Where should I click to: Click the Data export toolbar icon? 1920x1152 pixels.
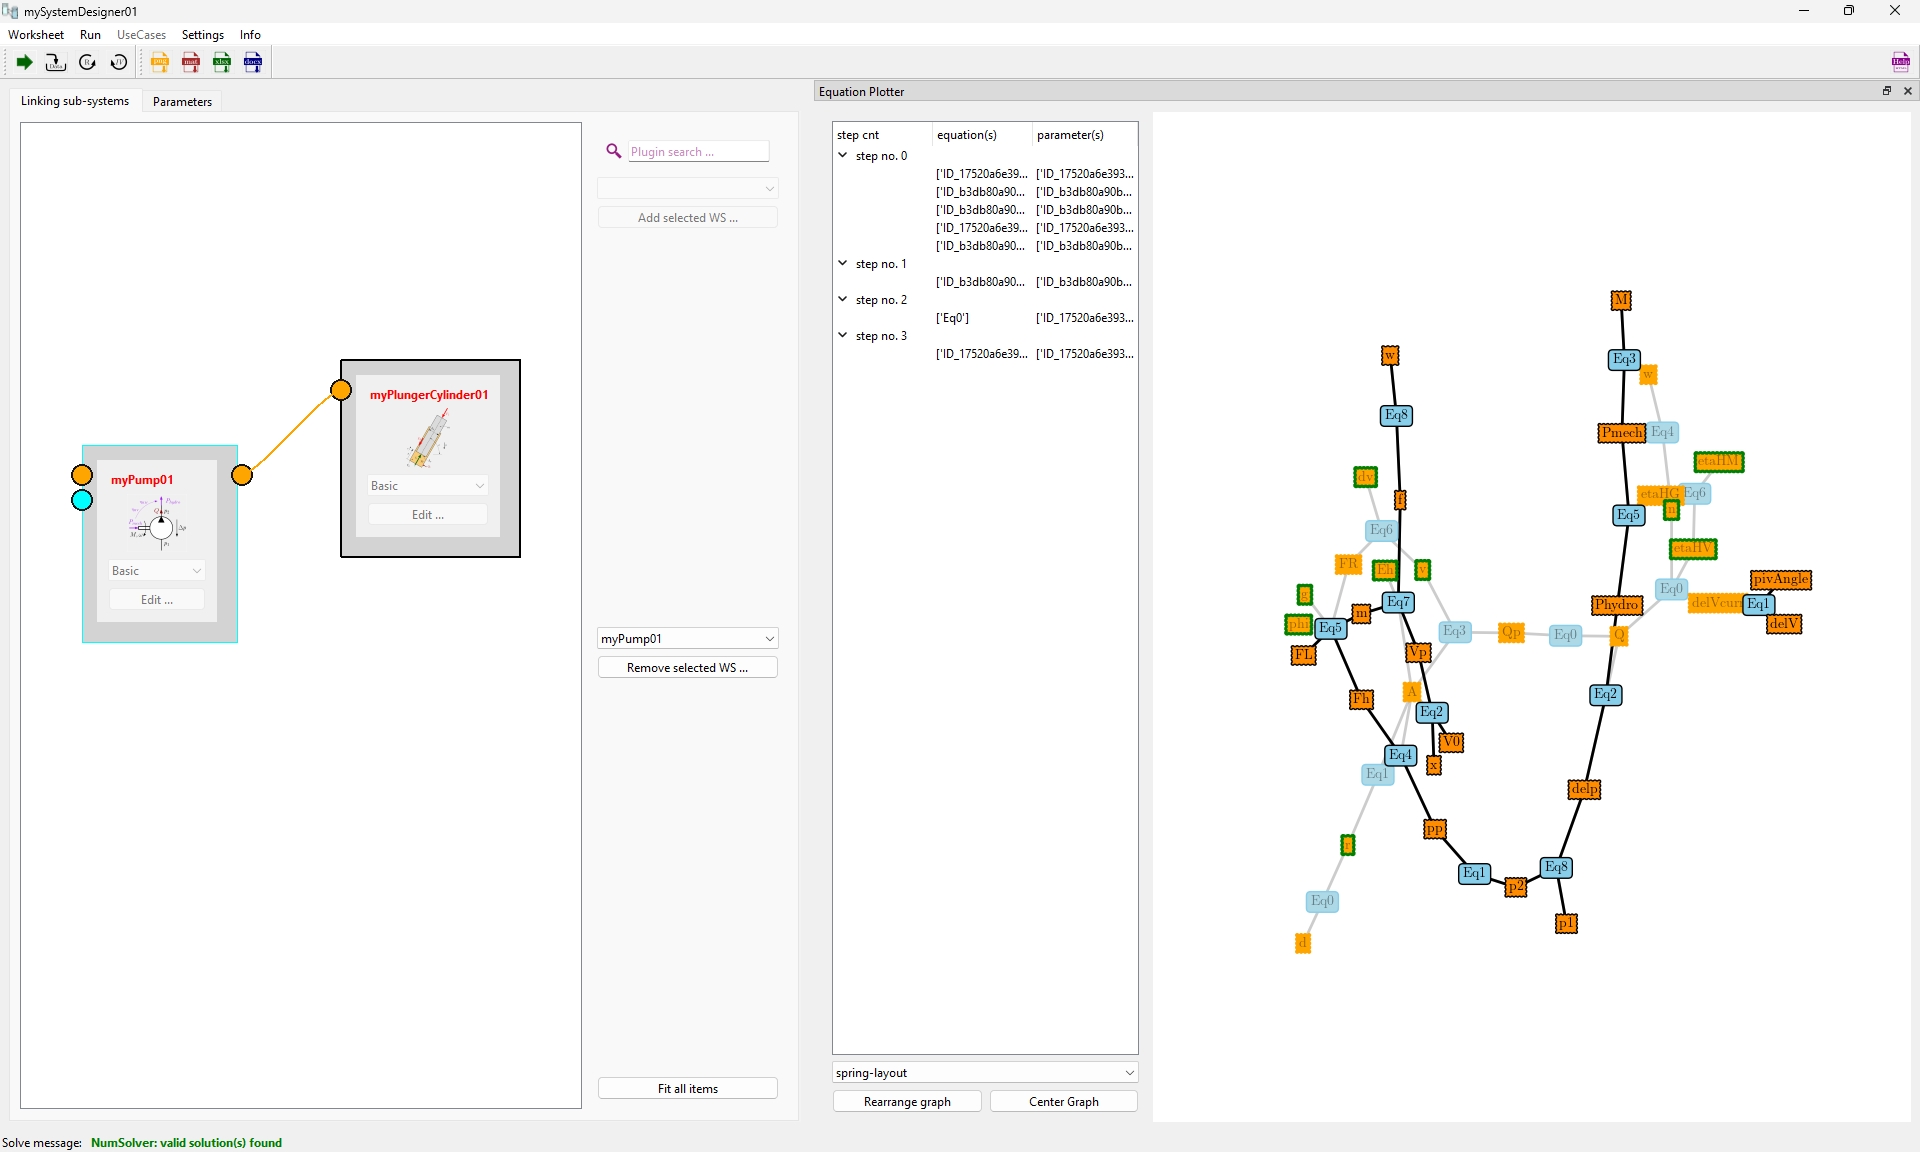tap(55, 62)
